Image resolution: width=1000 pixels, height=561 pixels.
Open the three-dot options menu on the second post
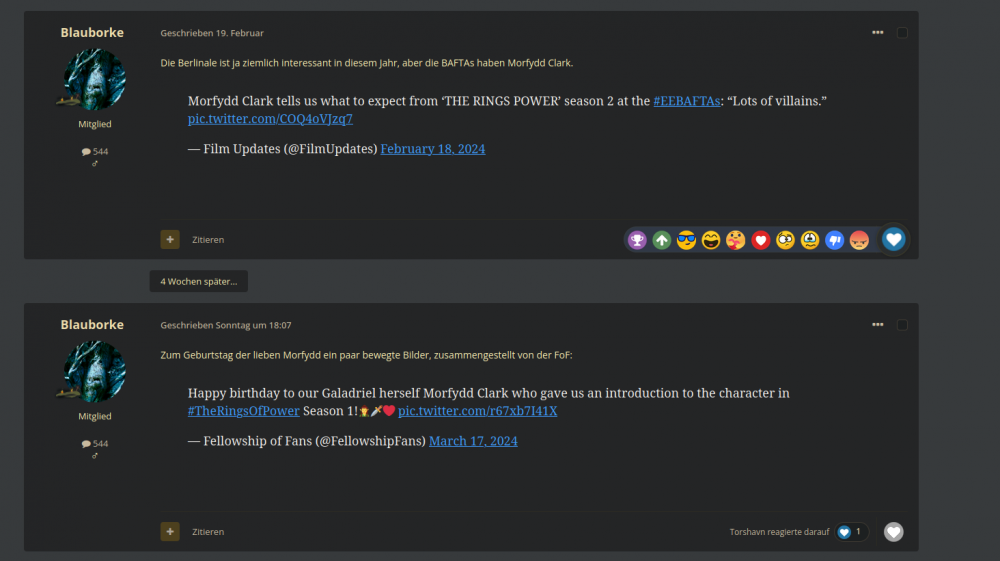(877, 325)
